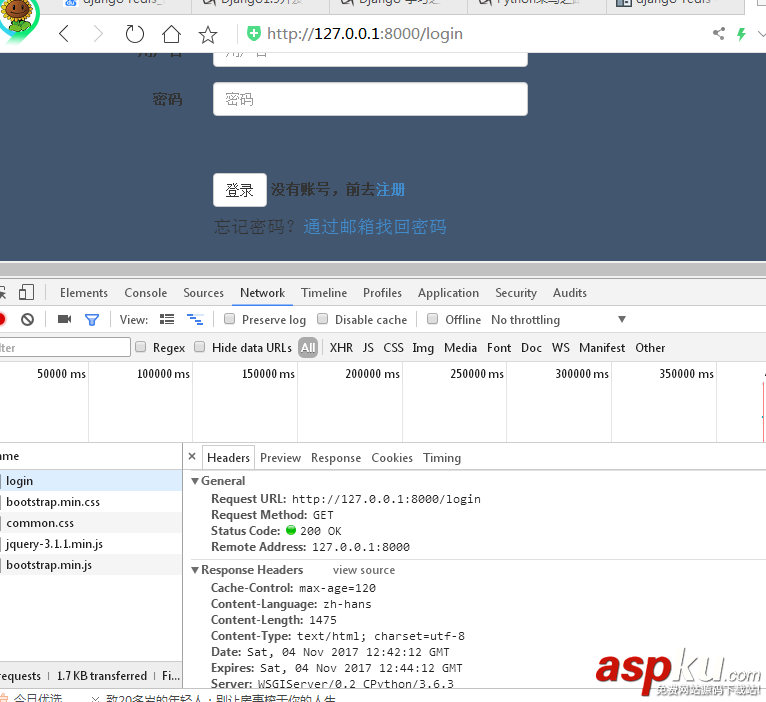Close the request details pane
766x702 pixels.
point(192,456)
